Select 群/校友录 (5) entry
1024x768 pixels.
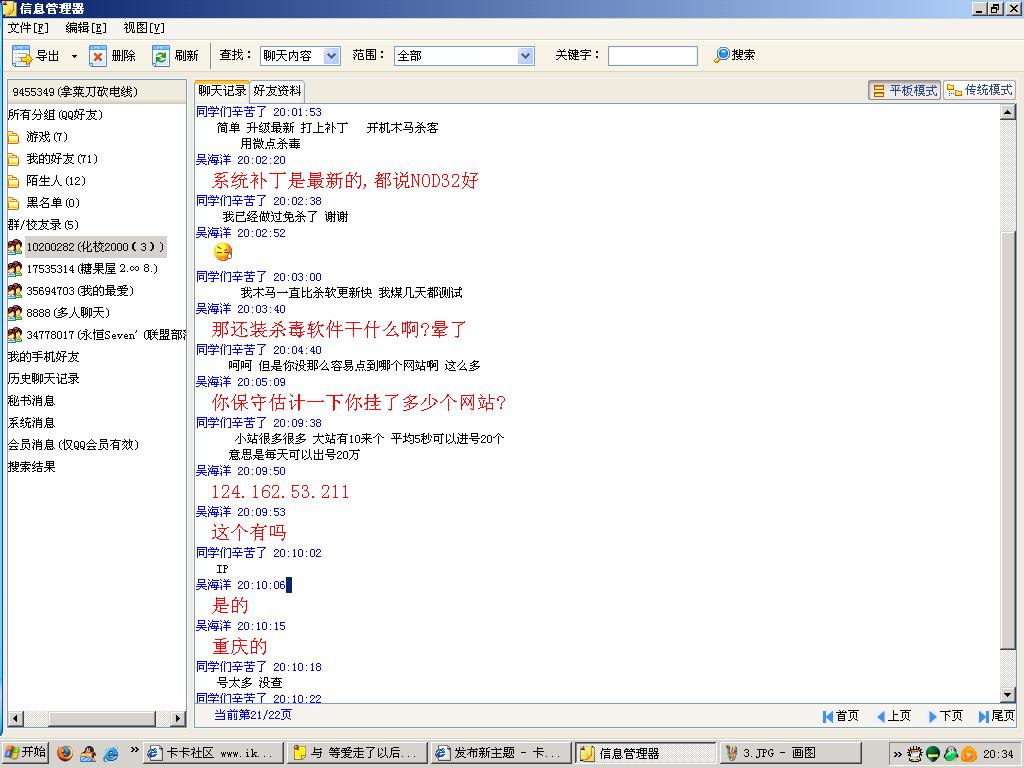pos(43,225)
